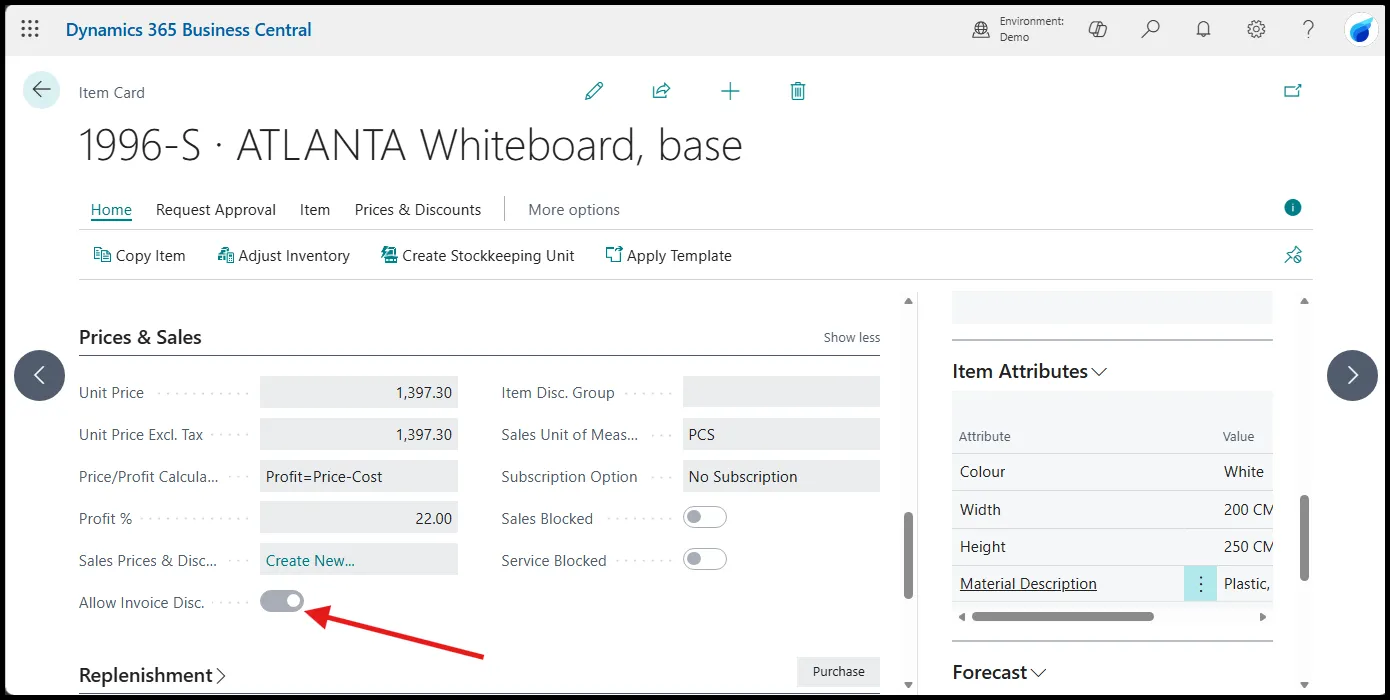Image resolution: width=1390 pixels, height=700 pixels.
Task: Click main content vertical scrollbar thumb
Action: click(x=908, y=555)
